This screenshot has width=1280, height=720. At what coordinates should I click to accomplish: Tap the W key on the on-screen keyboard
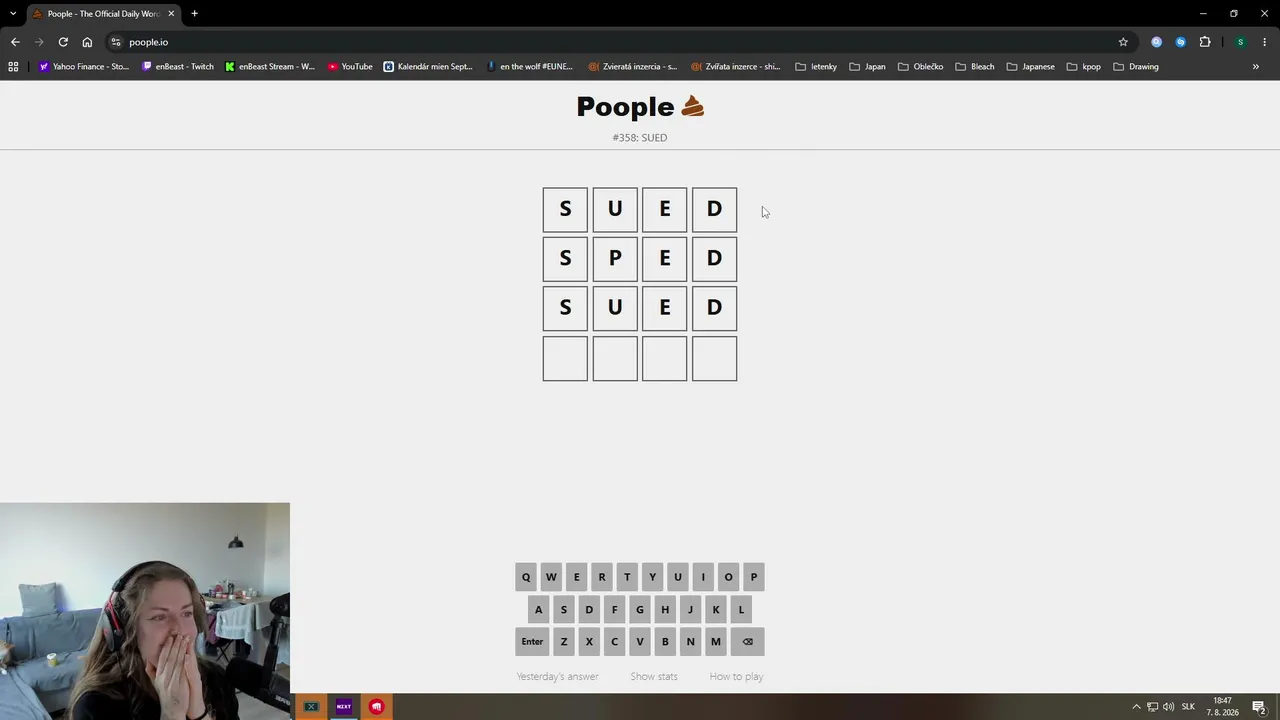[551, 577]
